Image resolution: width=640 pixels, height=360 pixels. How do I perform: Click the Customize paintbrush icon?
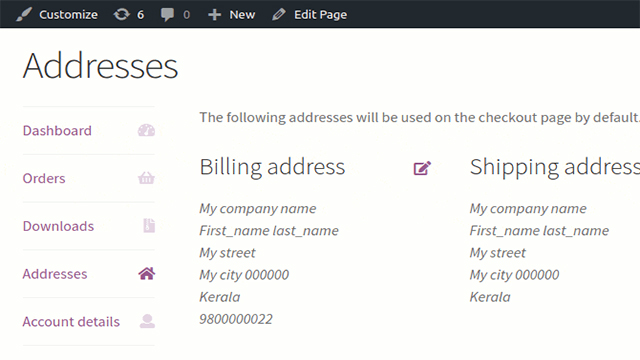pos(24,14)
